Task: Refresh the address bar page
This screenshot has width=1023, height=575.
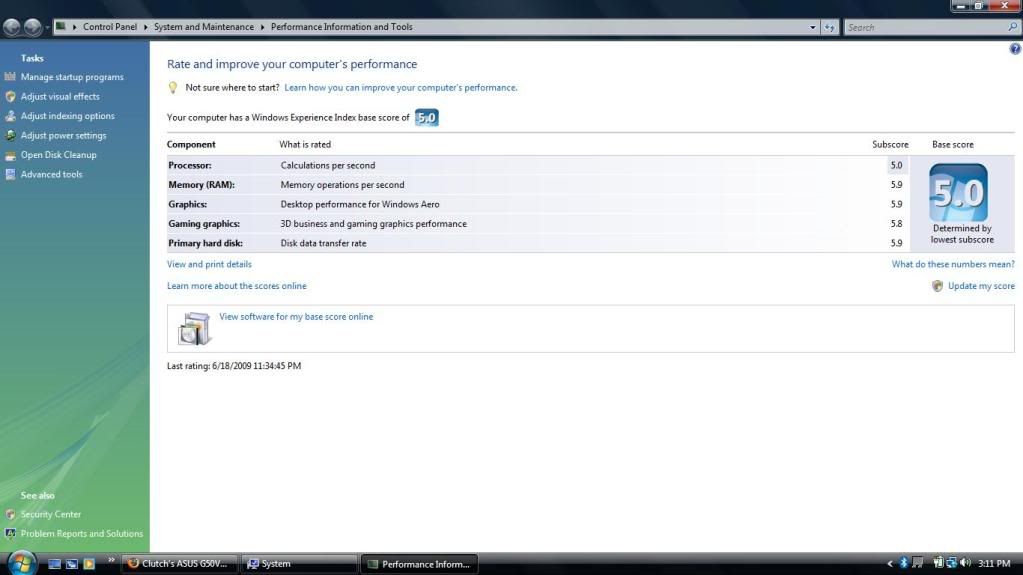Action: 829,27
